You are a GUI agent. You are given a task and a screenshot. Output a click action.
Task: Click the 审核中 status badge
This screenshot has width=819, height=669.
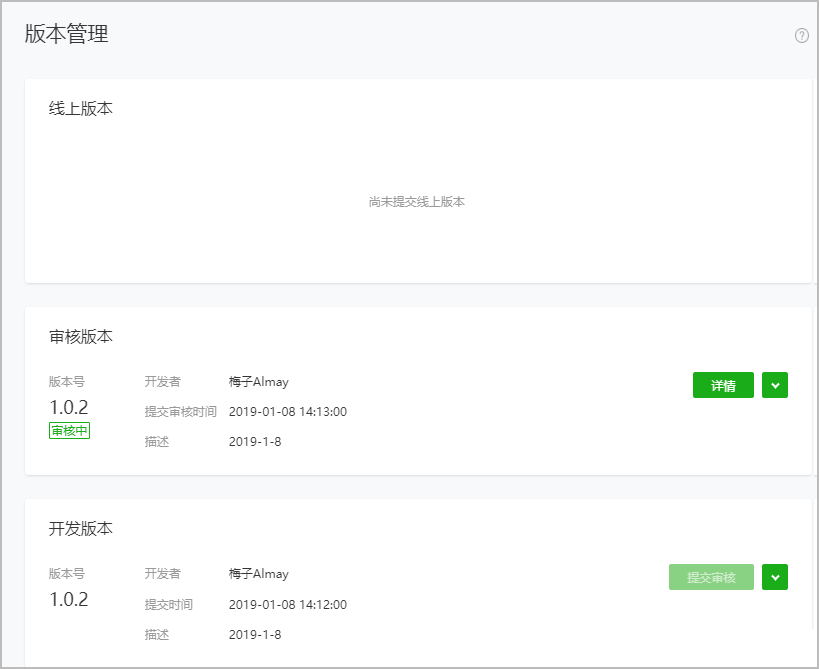click(68, 430)
